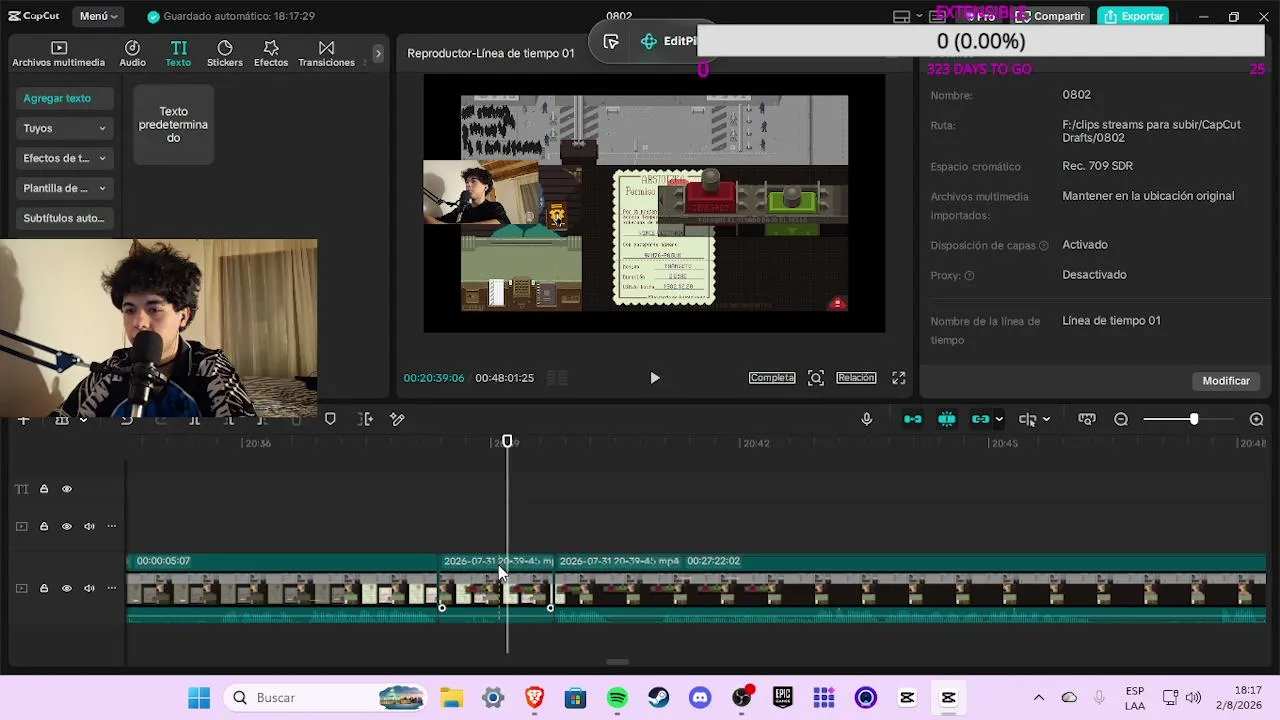Play the preview video

coord(655,378)
